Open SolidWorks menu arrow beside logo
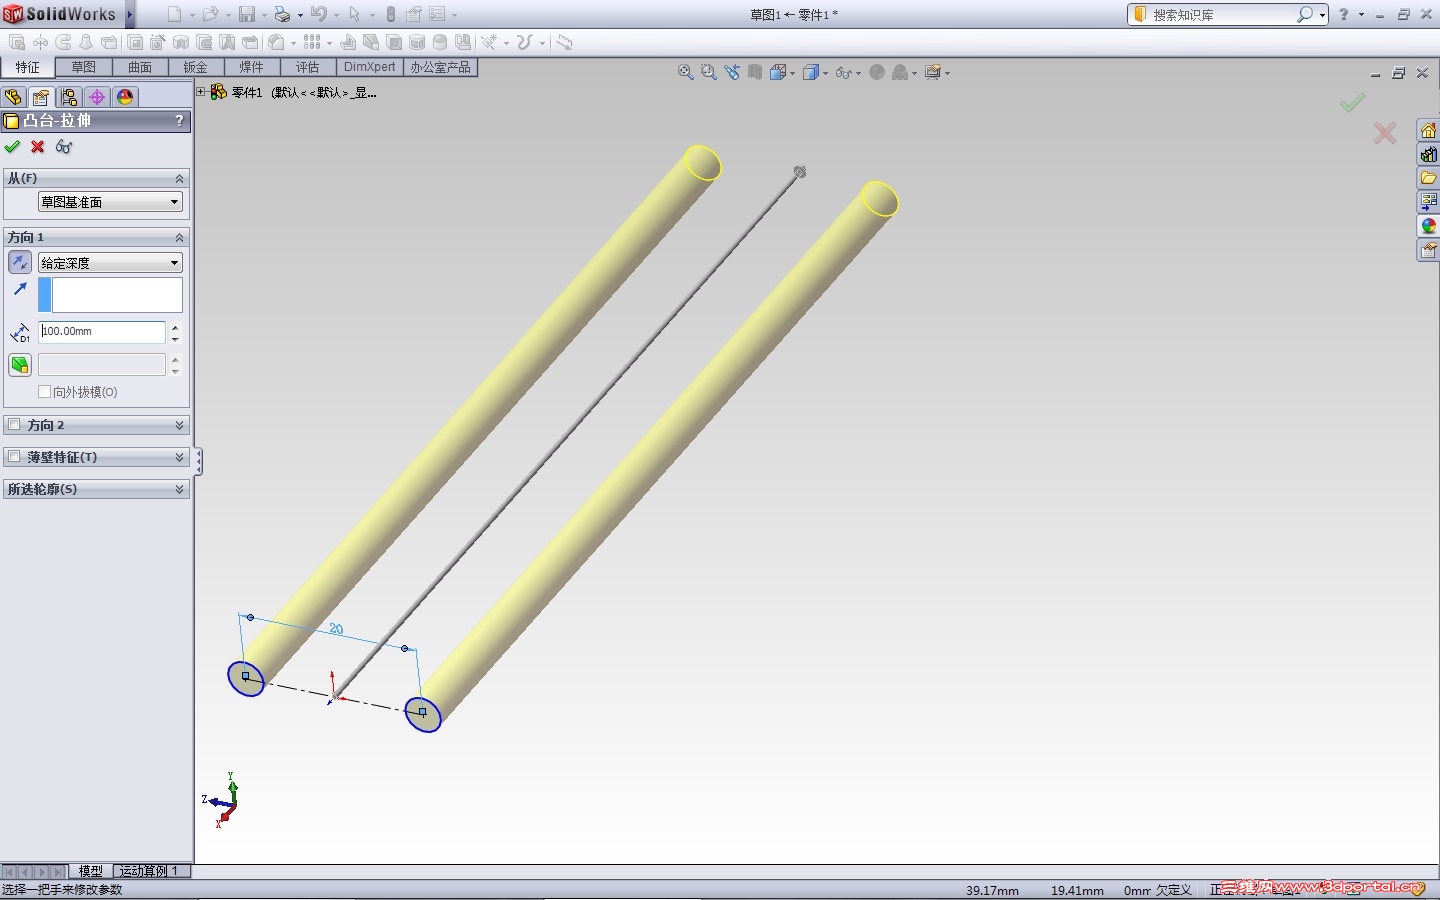Viewport: 1440px width, 900px height. (130, 15)
